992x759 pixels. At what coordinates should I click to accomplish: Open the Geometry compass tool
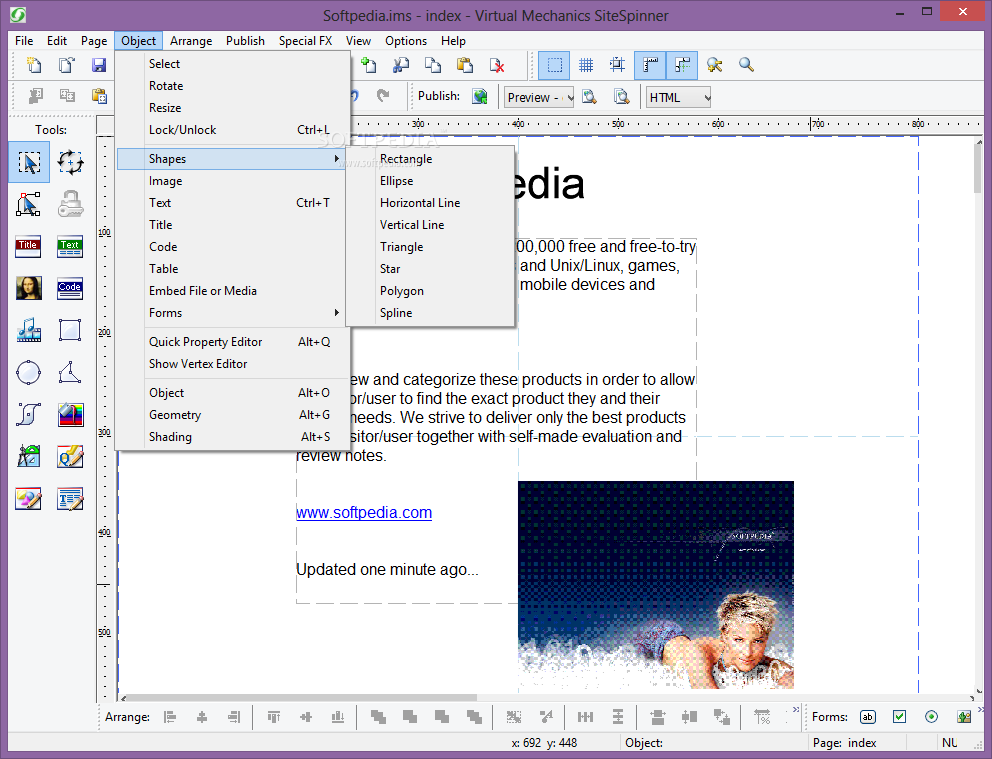tap(29, 457)
